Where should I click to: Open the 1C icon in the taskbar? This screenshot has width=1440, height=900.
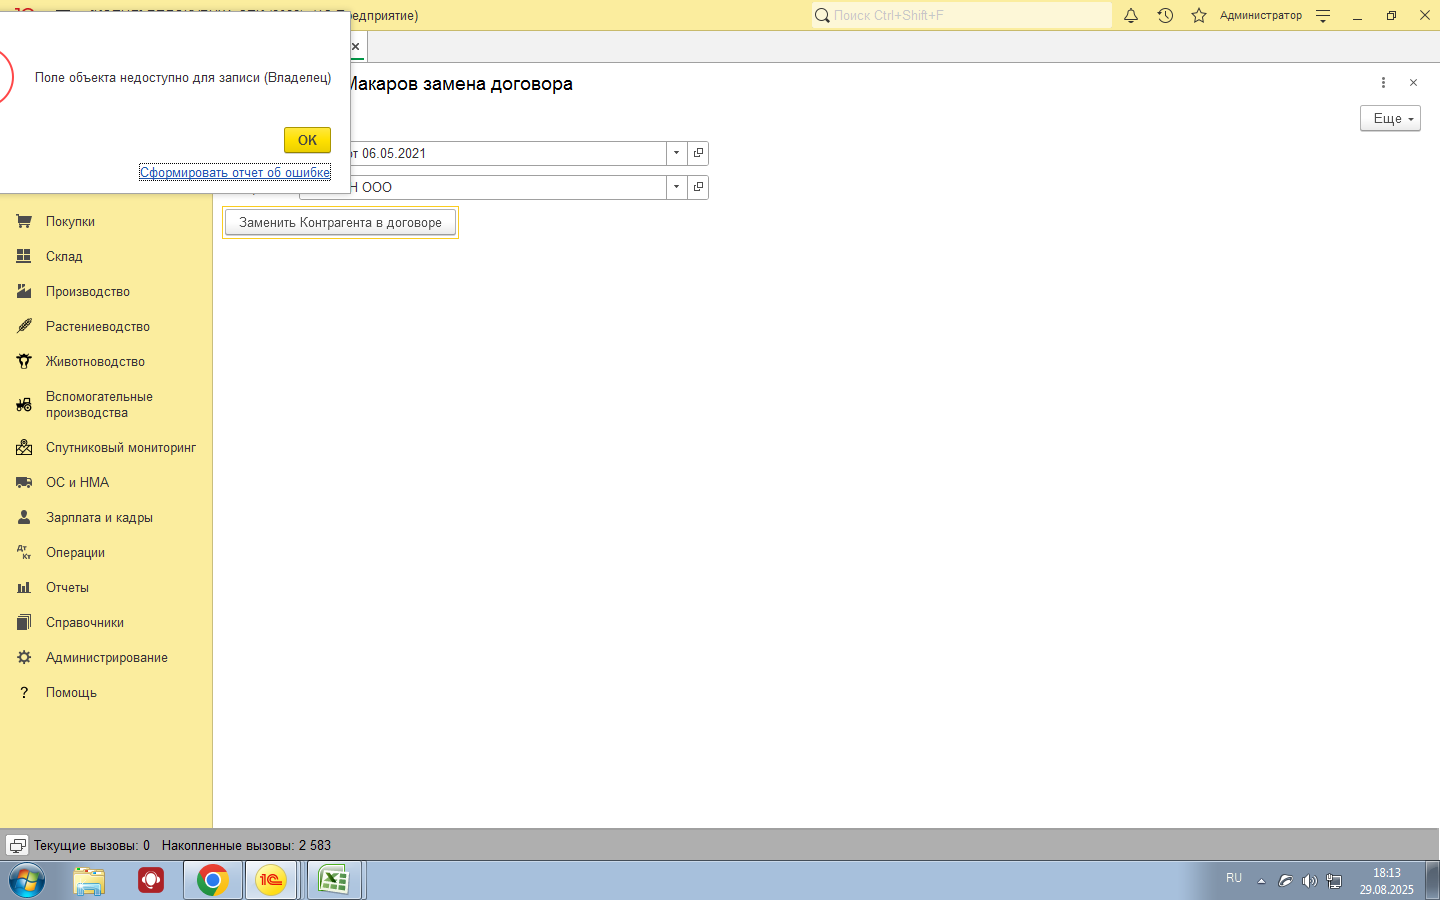pyautogui.click(x=271, y=880)
